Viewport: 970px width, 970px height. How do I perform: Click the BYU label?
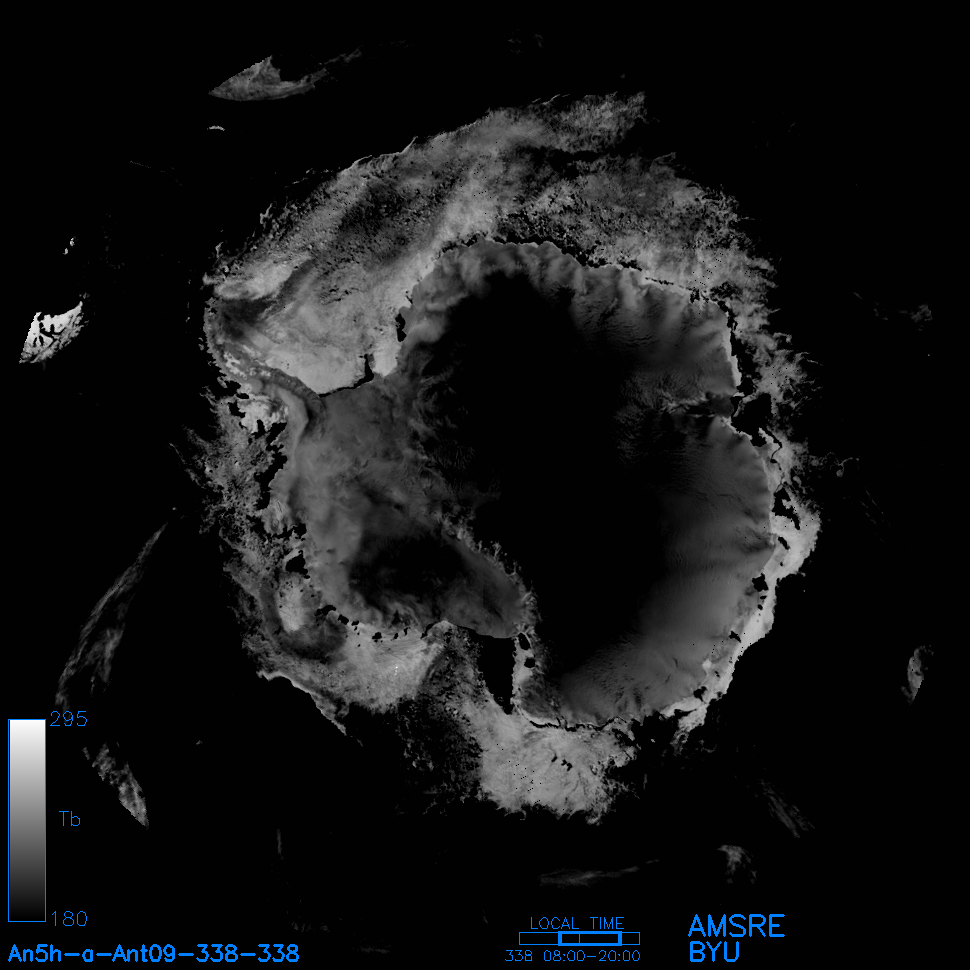click(714, 952)
